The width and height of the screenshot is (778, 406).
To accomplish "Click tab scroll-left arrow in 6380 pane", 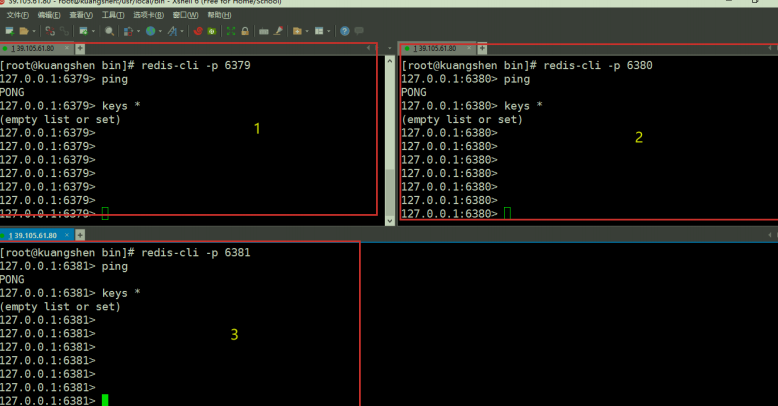I will coord(770,48).
